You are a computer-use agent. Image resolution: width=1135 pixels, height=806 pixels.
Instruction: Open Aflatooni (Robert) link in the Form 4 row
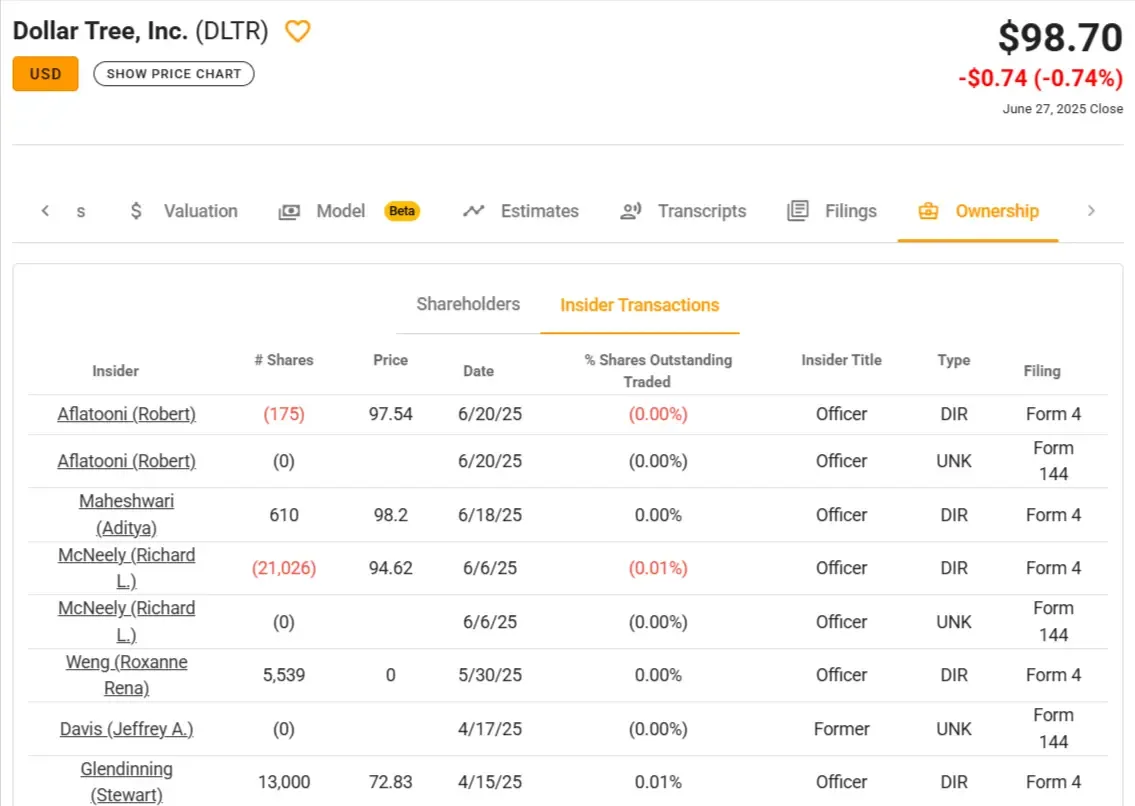click(x=127, y=414)
